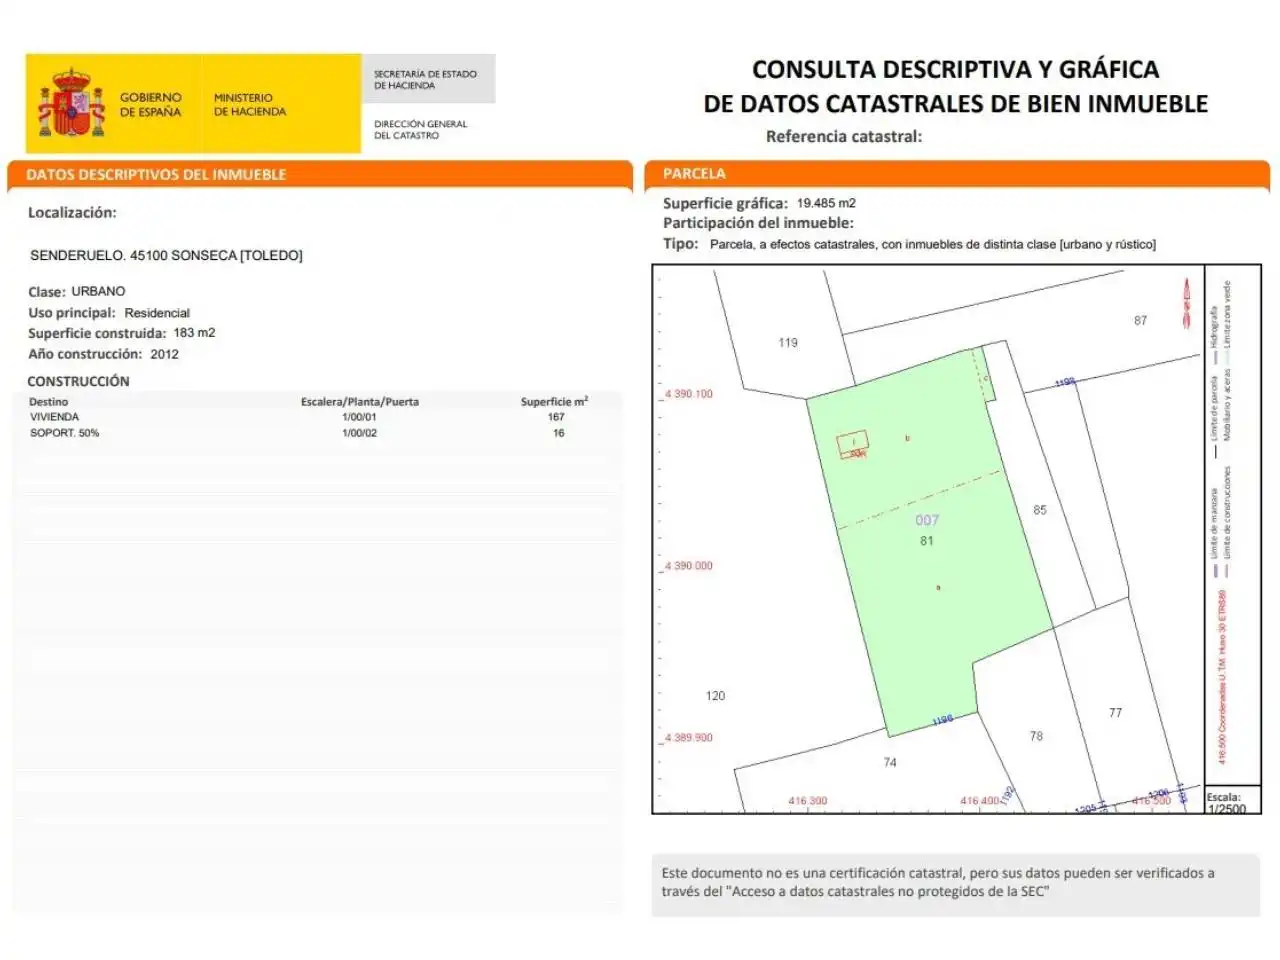Screen dimensions: 1280x960
Task: Click the 'VIVIENDA' table row
Action: coord(315,417)
